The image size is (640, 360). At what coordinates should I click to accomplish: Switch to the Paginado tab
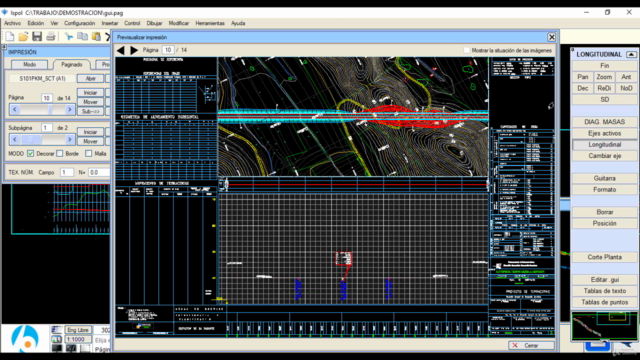coord(72,64)
